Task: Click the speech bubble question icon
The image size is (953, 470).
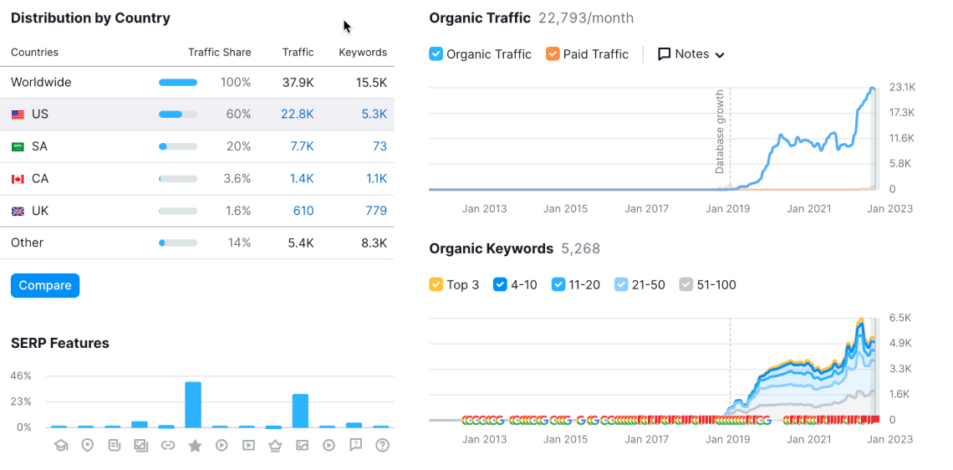Action: [x=356, y=446]
